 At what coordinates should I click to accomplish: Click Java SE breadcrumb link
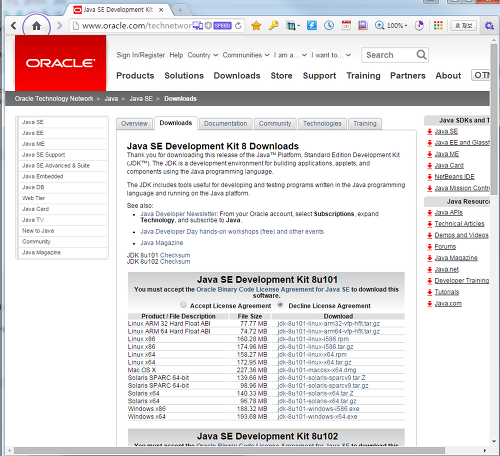(x=141, y=99)
